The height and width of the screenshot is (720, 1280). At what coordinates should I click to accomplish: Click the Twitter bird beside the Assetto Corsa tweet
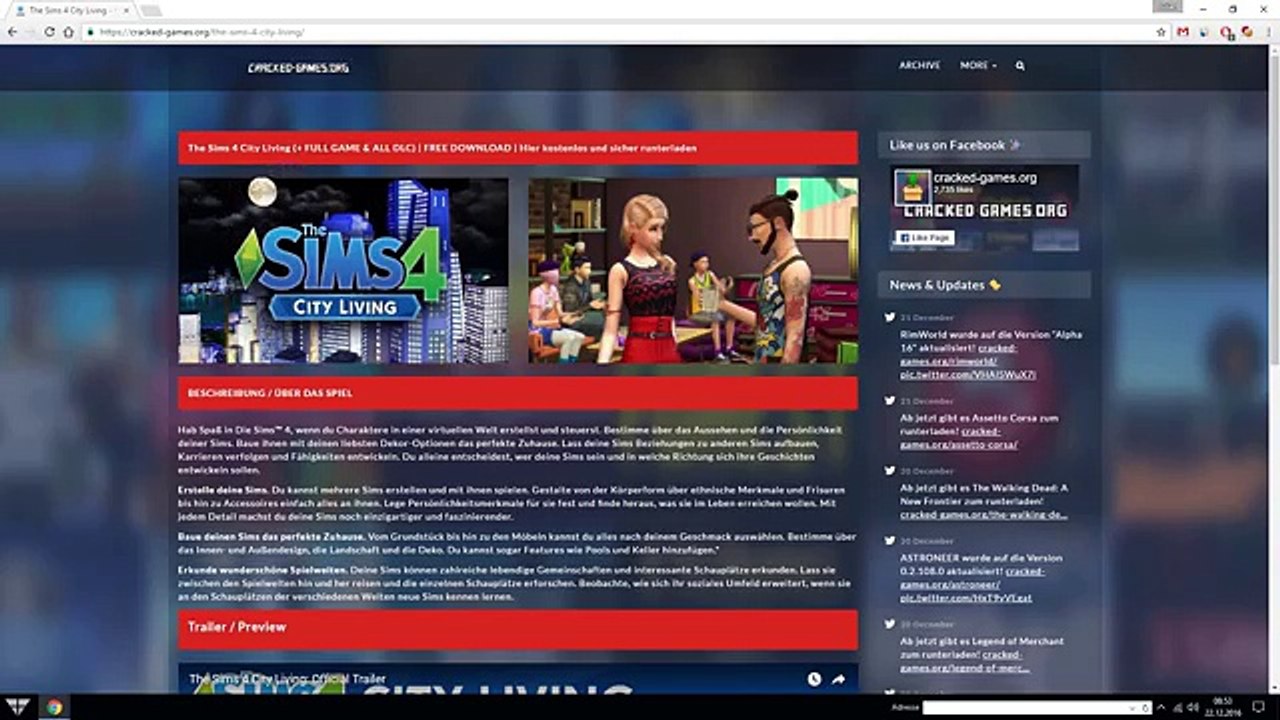coord(889,400)
